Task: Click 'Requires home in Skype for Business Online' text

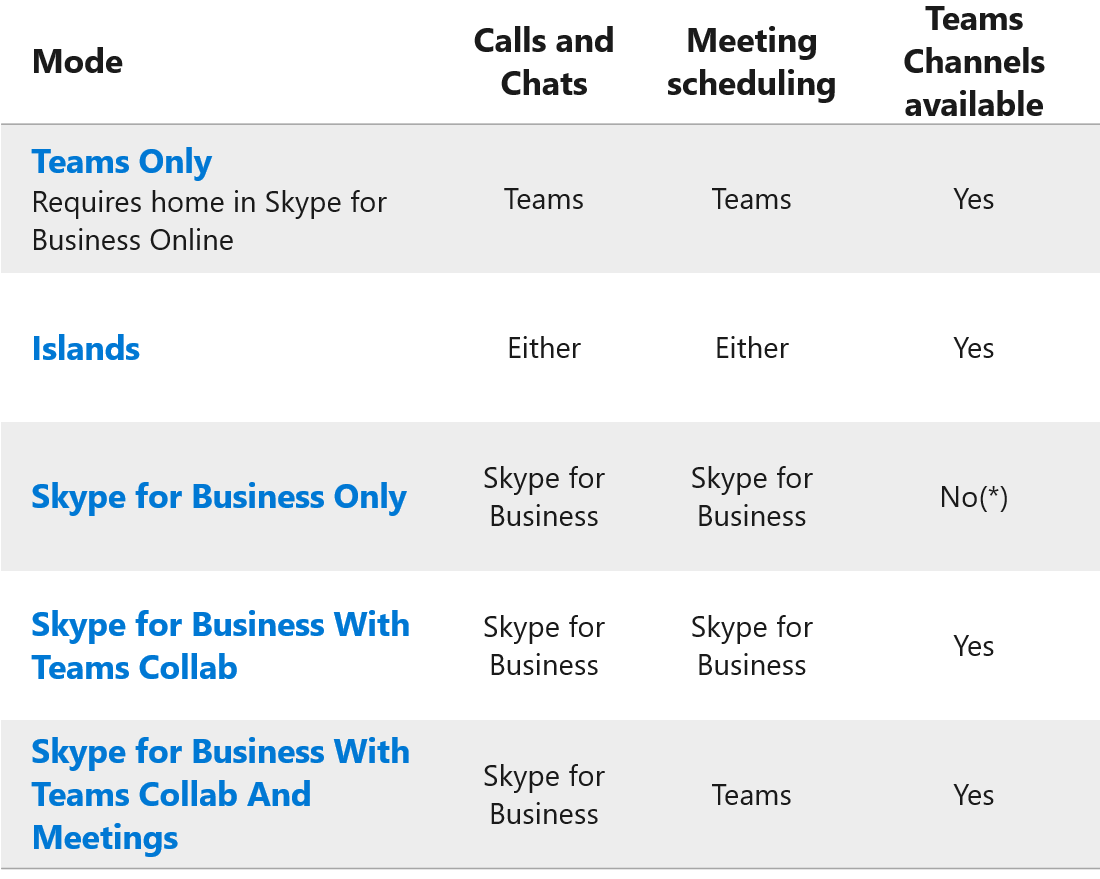Action: [209, 221]
